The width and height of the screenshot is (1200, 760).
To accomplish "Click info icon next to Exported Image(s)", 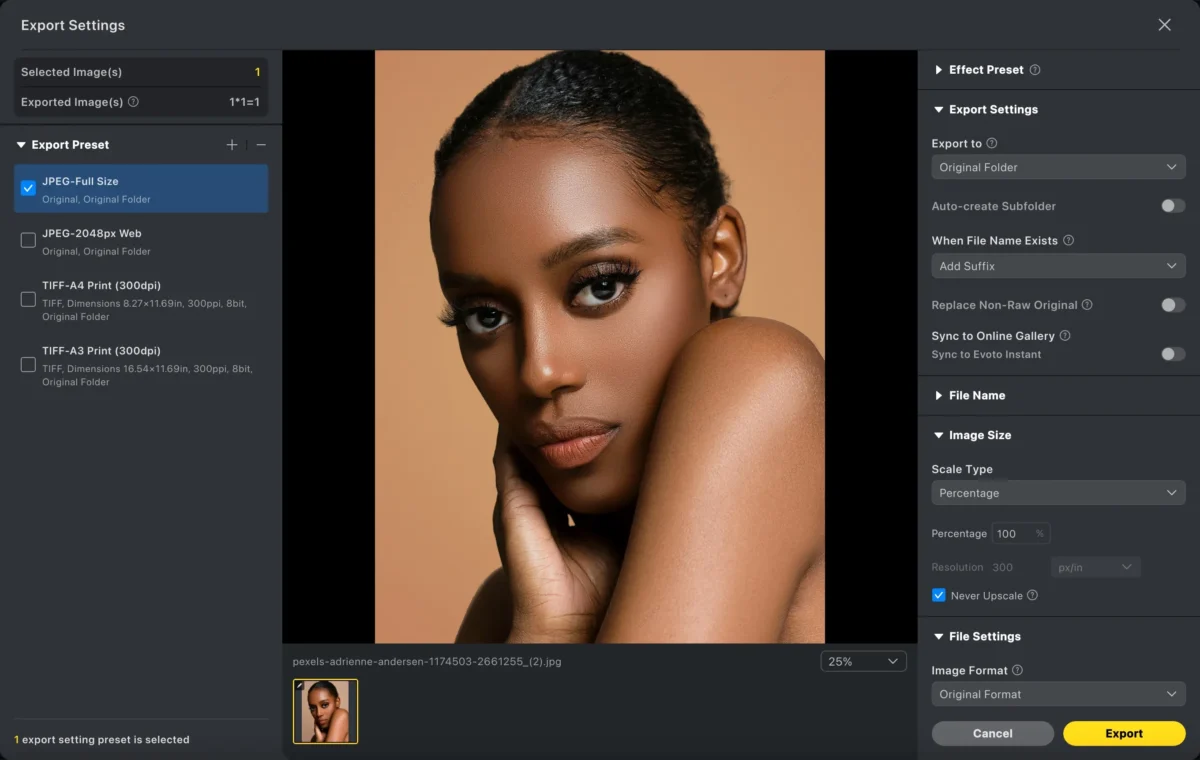I will (134, 102).
